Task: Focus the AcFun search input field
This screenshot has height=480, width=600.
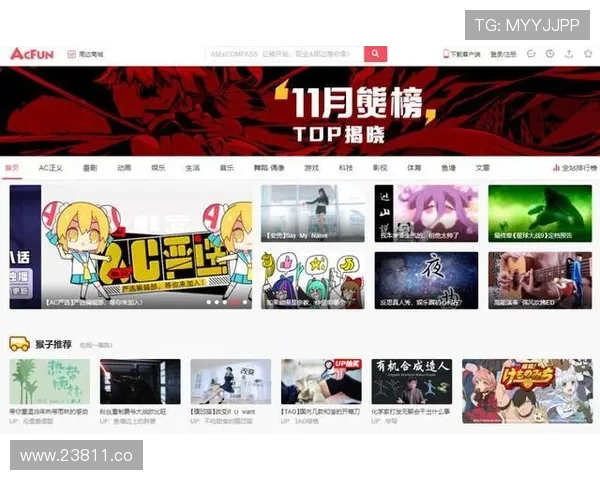Action: pos(285,54)
